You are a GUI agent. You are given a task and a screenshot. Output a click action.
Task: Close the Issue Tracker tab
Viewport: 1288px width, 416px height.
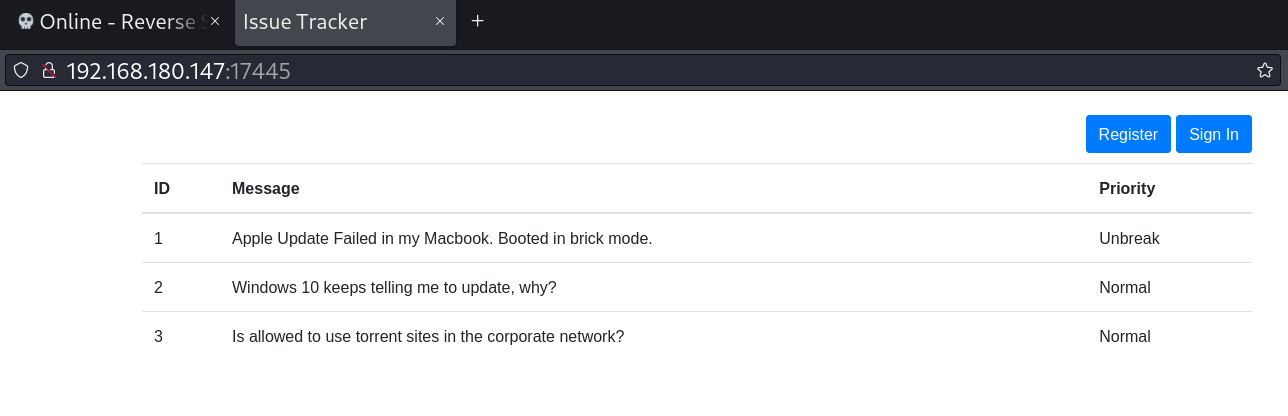coord(439,21)
